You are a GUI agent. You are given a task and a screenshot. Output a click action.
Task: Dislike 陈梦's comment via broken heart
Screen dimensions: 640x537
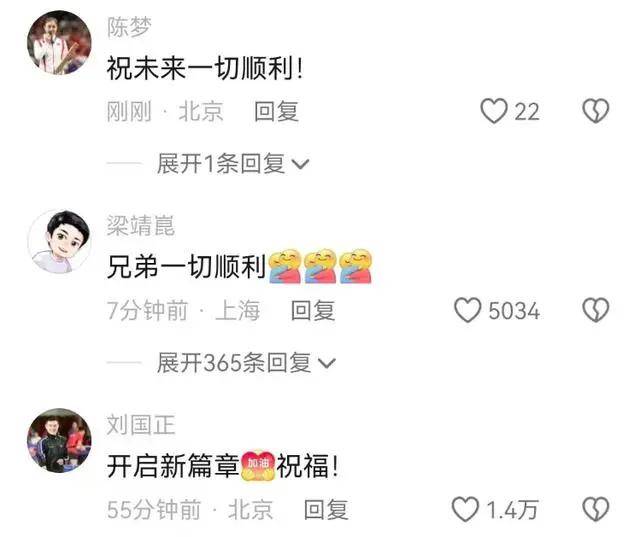click(x=596, y=111)
